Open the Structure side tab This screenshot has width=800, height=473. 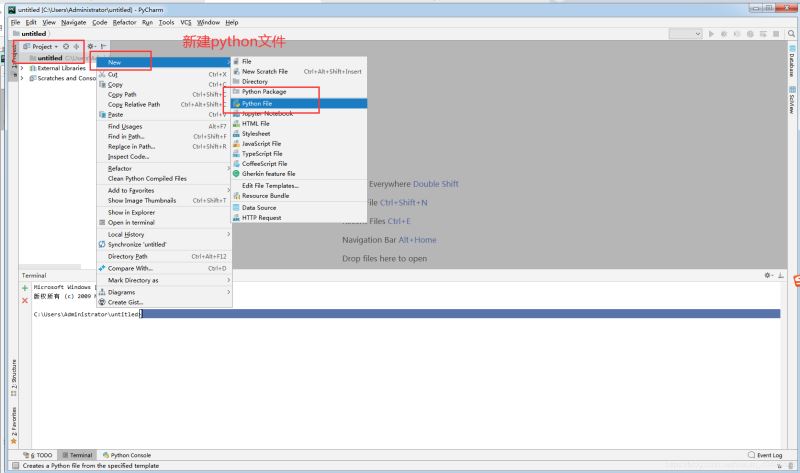tap(14, 378)
